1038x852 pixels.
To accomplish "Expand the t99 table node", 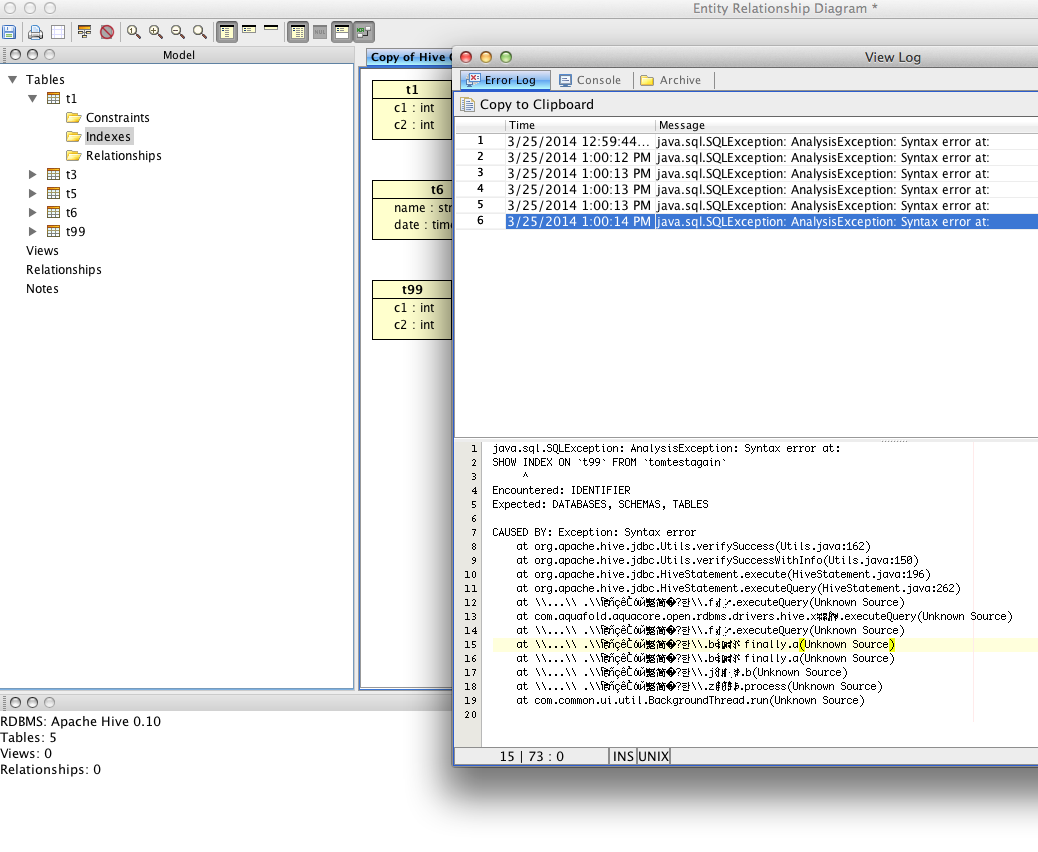I will 32,232.
